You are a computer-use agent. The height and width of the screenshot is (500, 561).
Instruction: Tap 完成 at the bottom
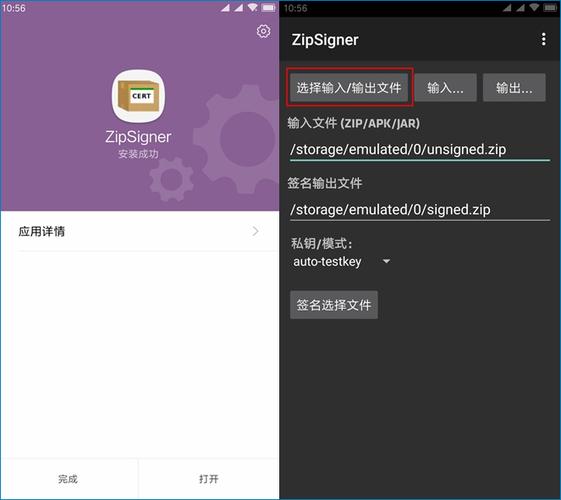coord(68,479)
